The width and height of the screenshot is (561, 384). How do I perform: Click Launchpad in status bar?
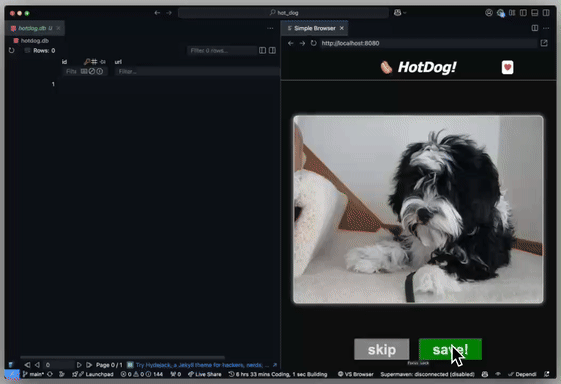[x=93, y=374]
